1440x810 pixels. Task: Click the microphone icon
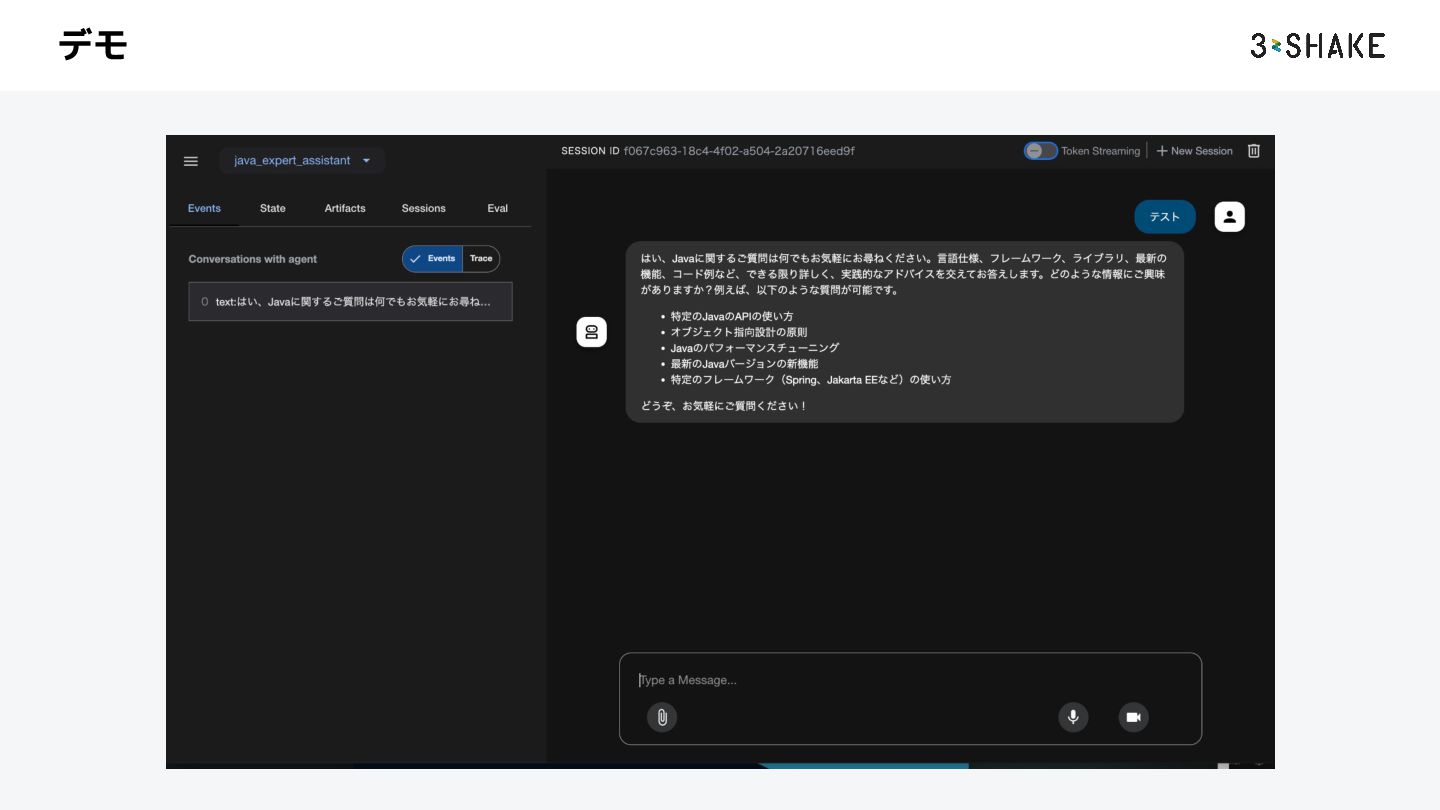coord(1073,717)
